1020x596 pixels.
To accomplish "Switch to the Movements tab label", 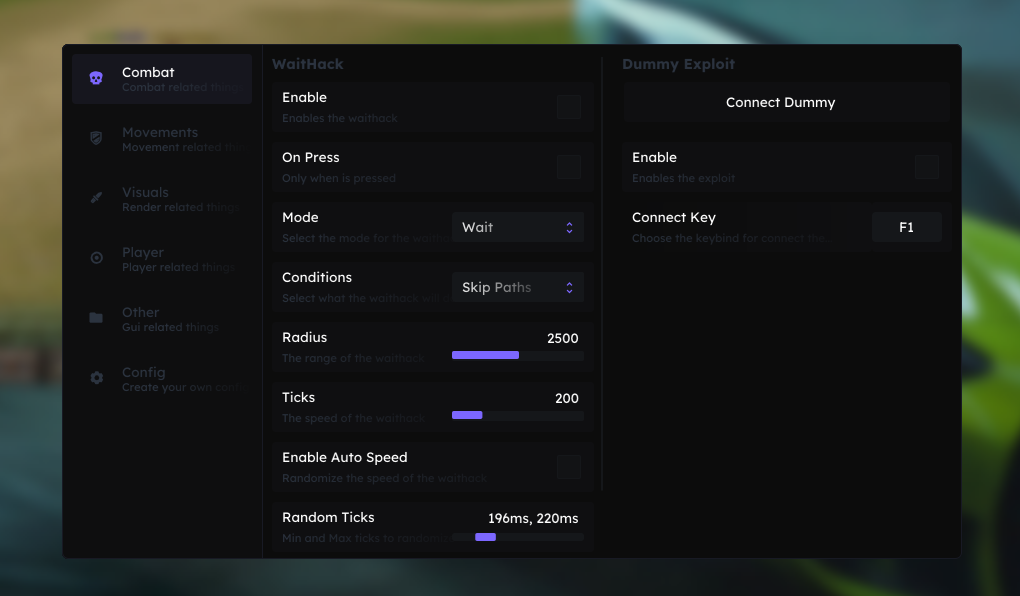I will (x=160, y=132).
